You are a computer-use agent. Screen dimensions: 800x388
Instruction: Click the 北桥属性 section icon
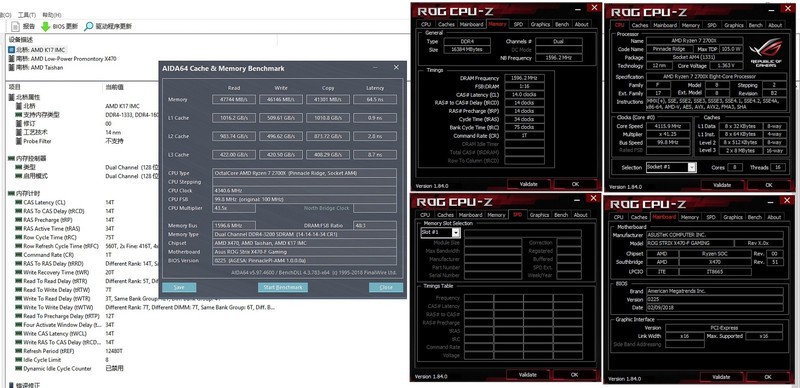coord(12,97)
